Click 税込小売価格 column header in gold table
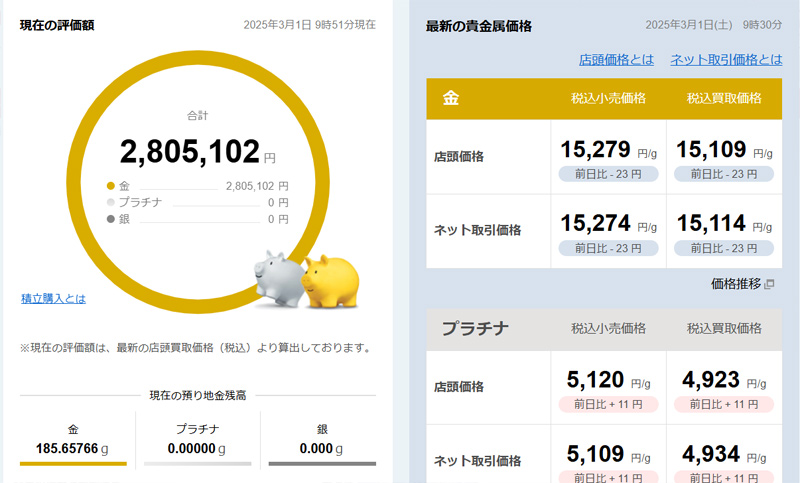The width and height of the screenshot is (800, 483). 608,98
